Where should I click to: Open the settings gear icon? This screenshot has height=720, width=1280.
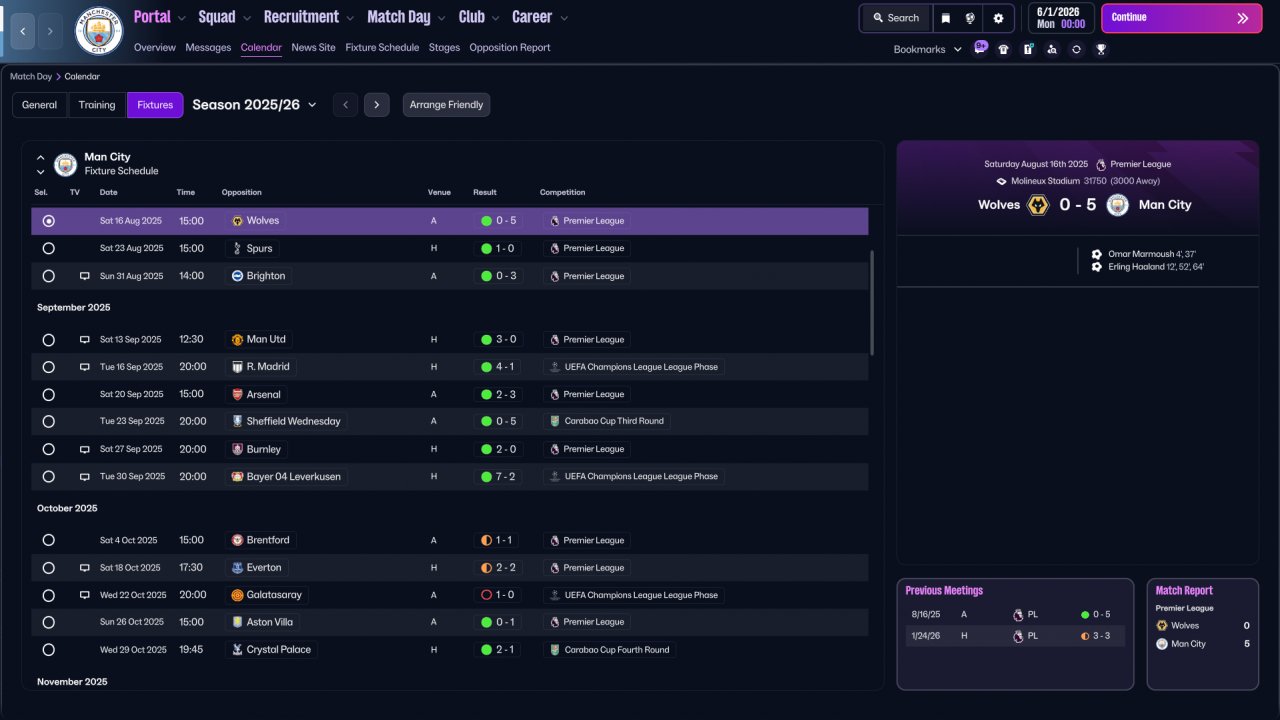click(x=998, y=18)
